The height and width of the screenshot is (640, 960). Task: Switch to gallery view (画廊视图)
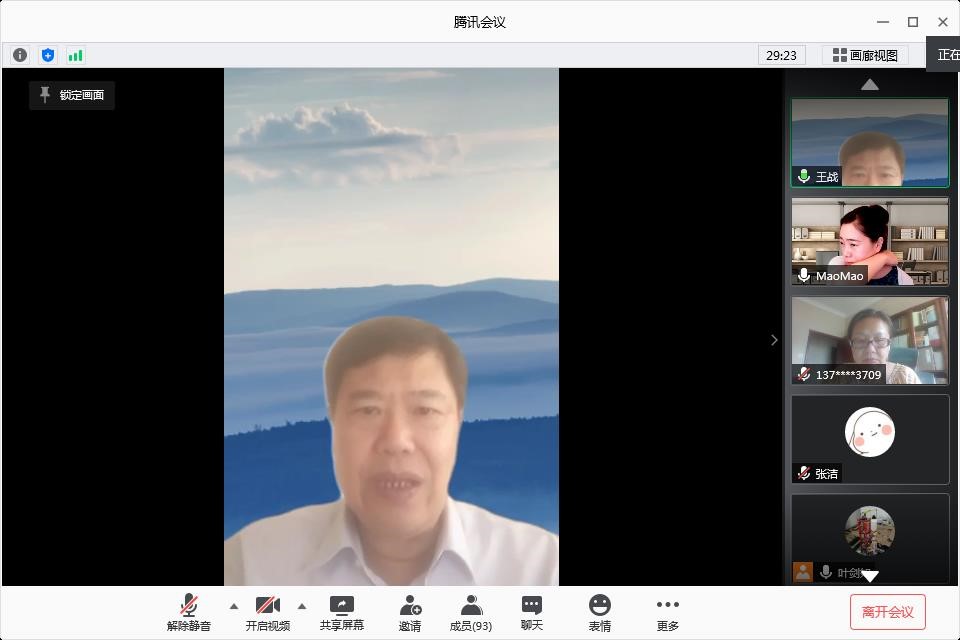(865, 55)
